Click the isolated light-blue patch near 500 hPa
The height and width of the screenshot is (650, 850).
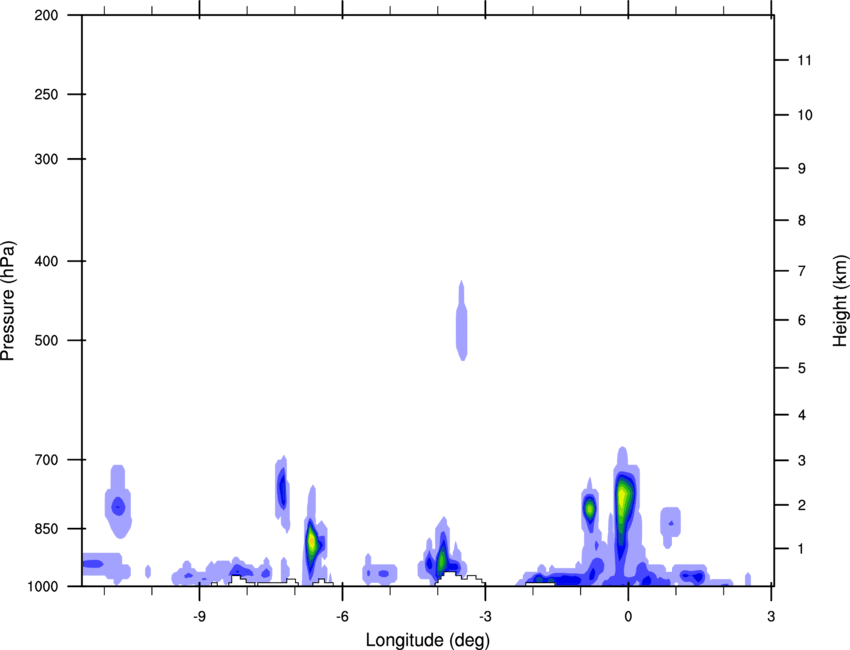[461, 320]
